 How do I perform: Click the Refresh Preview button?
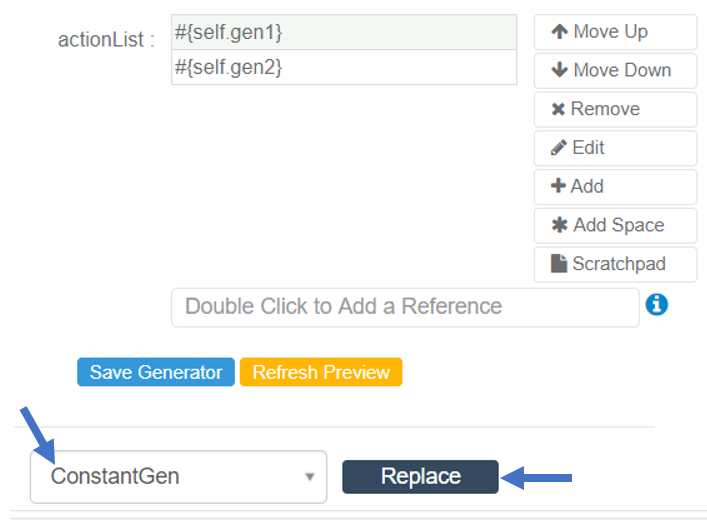(x=321, y=373)
